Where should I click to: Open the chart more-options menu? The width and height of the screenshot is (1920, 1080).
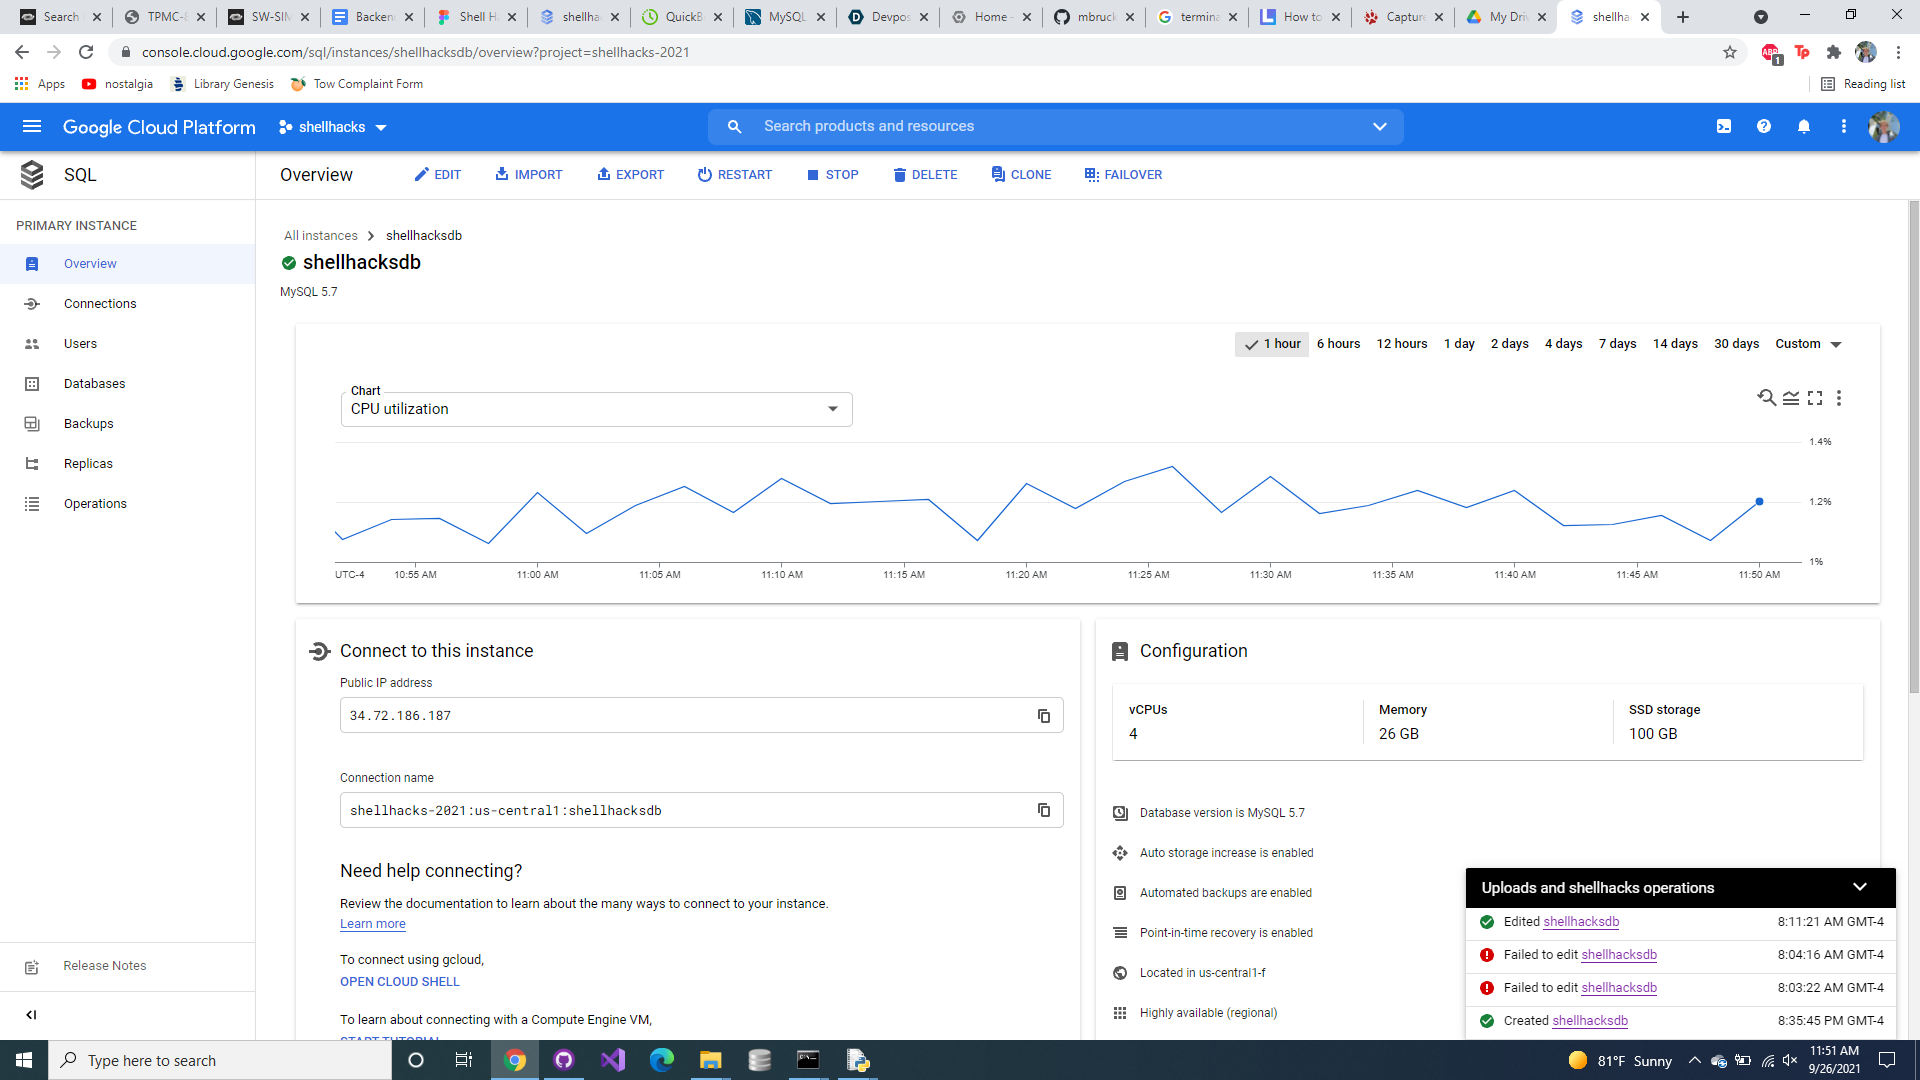(x=1839, y=398)
